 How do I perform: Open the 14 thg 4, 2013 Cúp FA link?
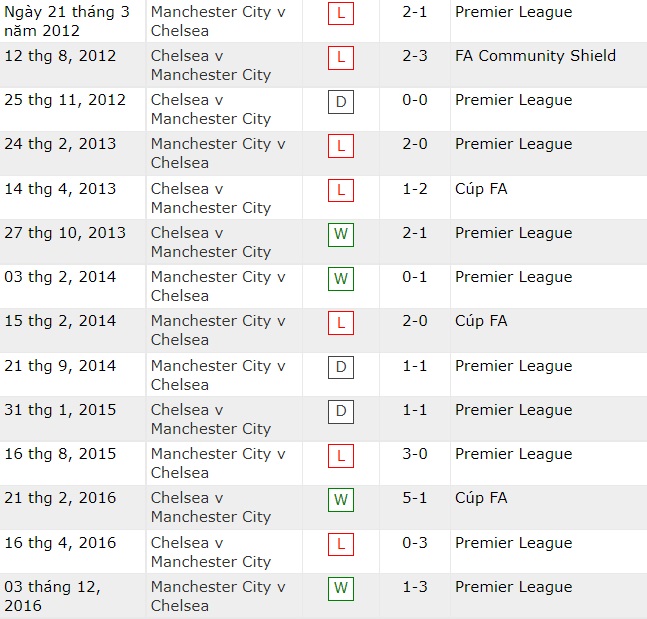(x=481, y=188)
